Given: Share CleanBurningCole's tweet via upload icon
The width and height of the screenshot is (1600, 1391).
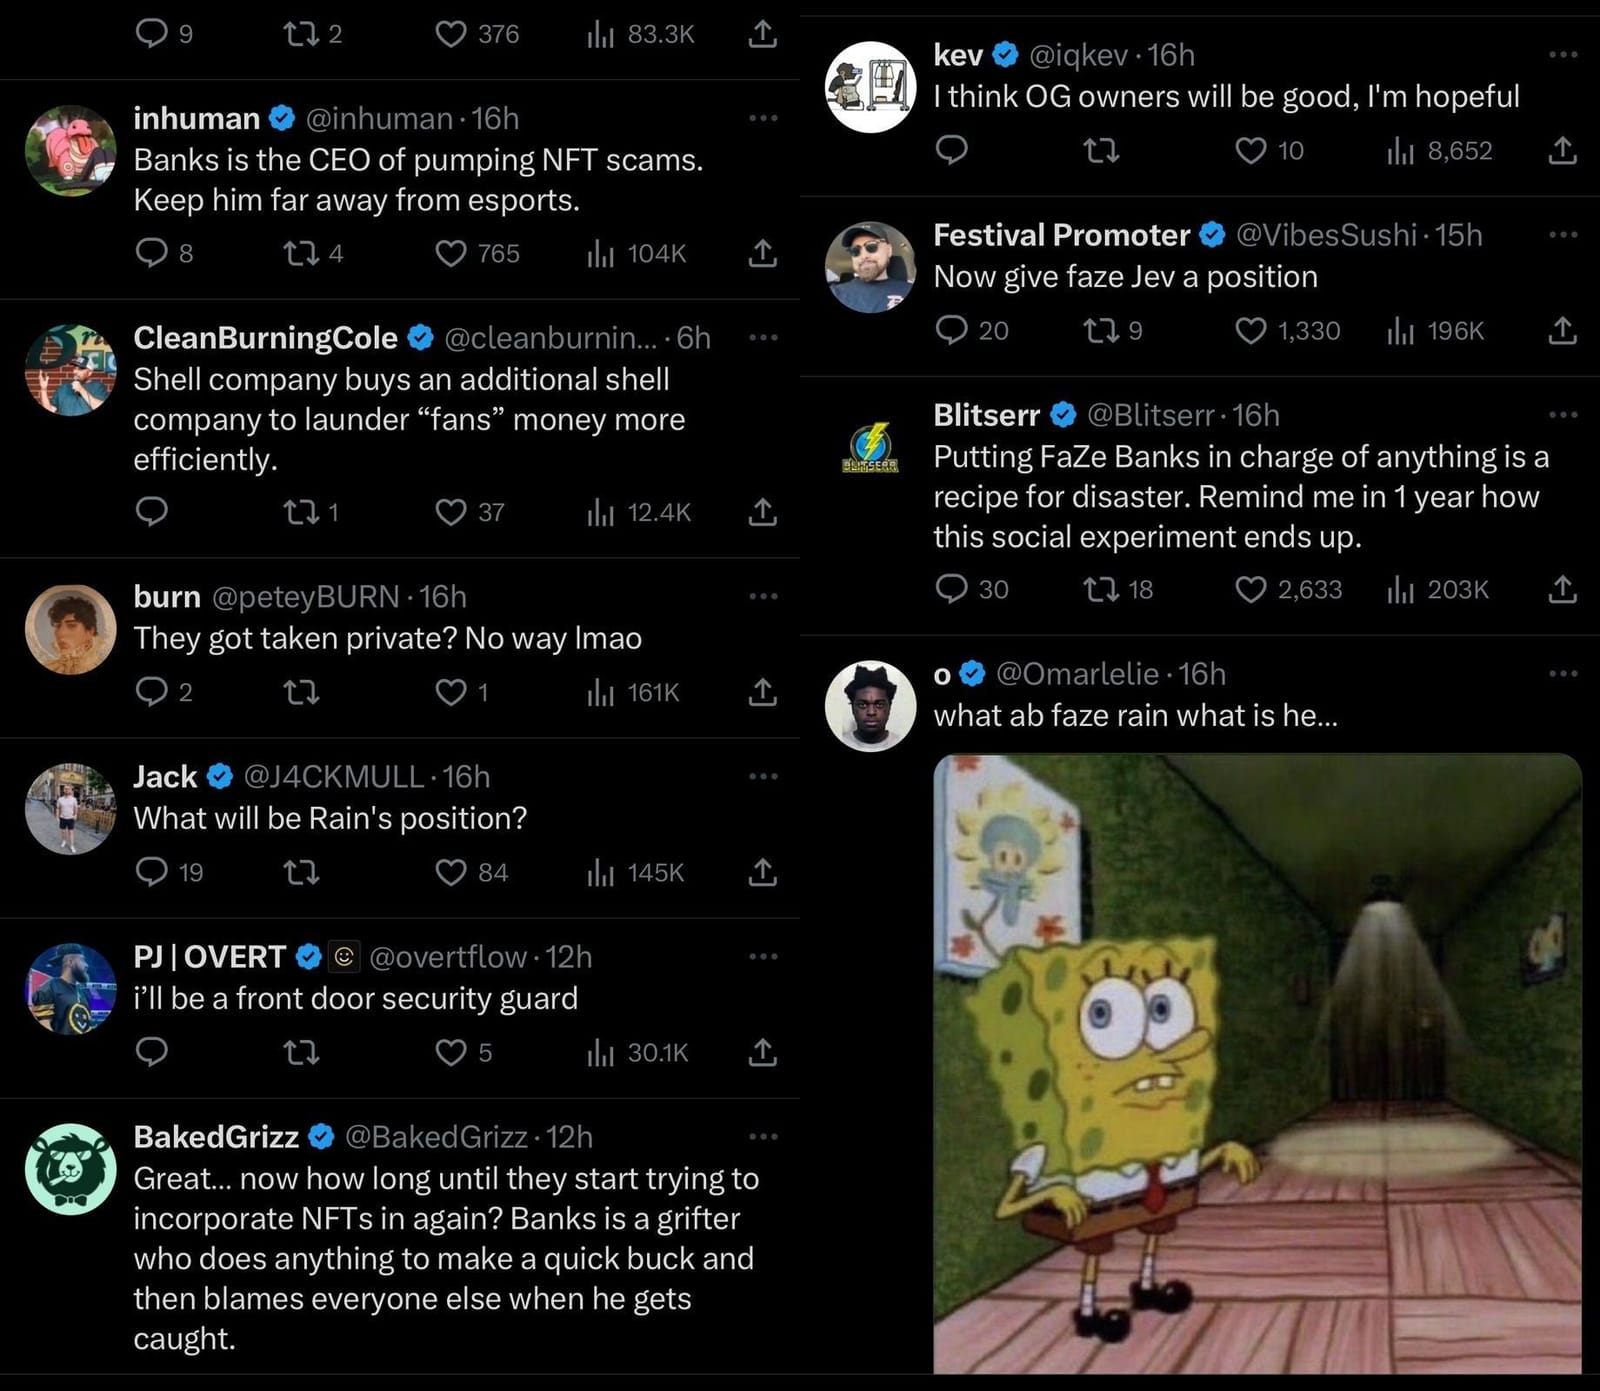Looking at the screenshot, I should pos(762,512).
